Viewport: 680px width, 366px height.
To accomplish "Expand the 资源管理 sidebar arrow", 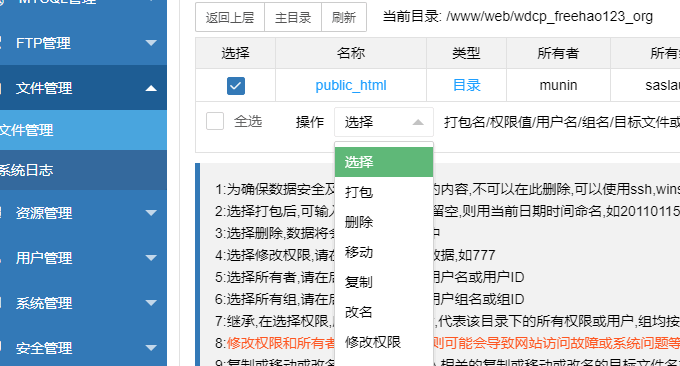I will (151, 213).
